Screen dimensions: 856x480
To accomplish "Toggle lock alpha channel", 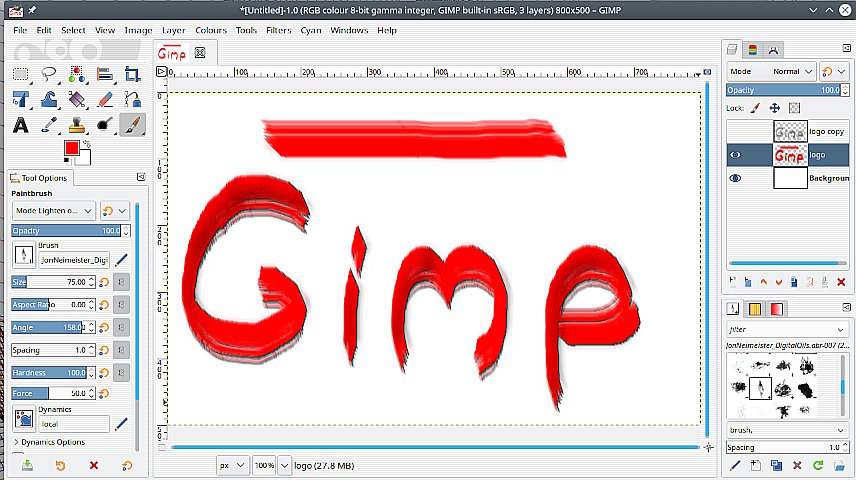I will [795, 108].
